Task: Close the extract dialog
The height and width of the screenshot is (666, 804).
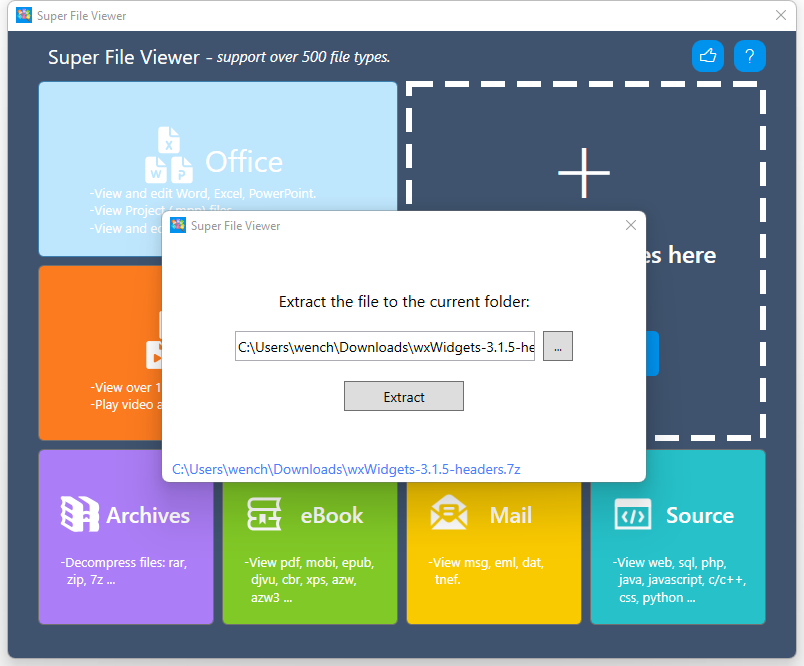Action: (x=630, y=226)
